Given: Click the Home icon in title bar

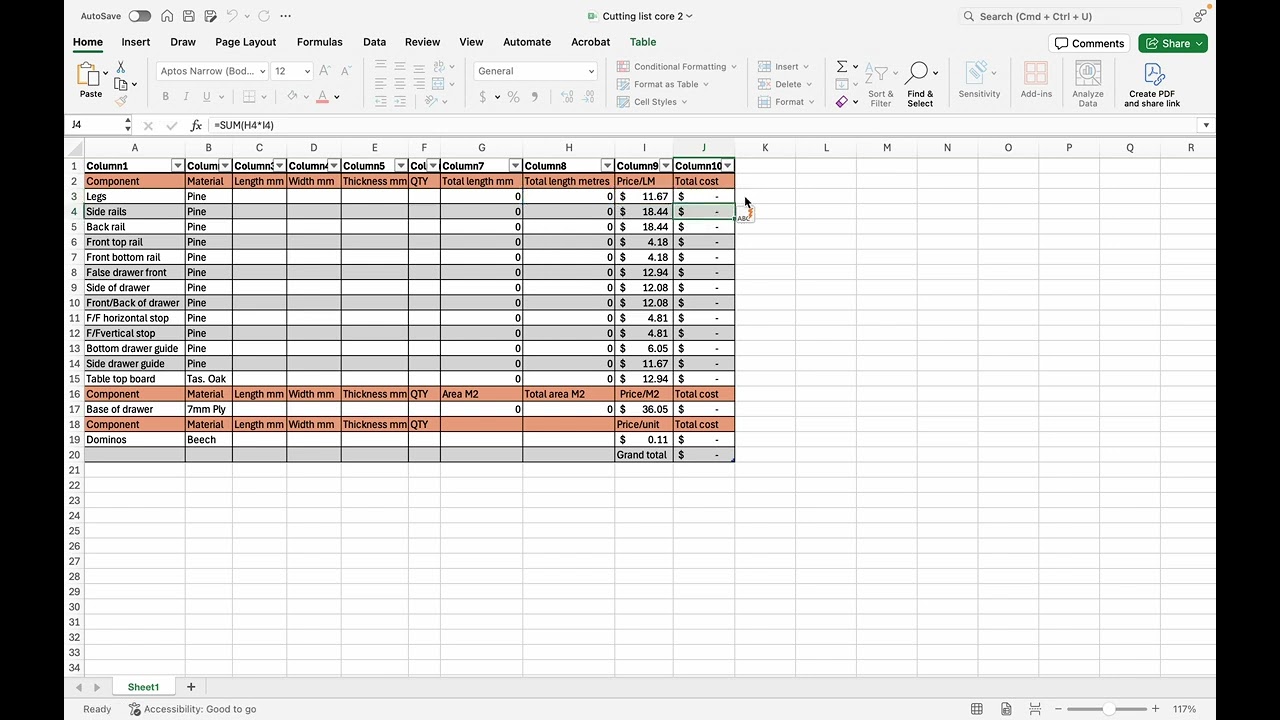Looking at the screenshot, I should 167,16.
